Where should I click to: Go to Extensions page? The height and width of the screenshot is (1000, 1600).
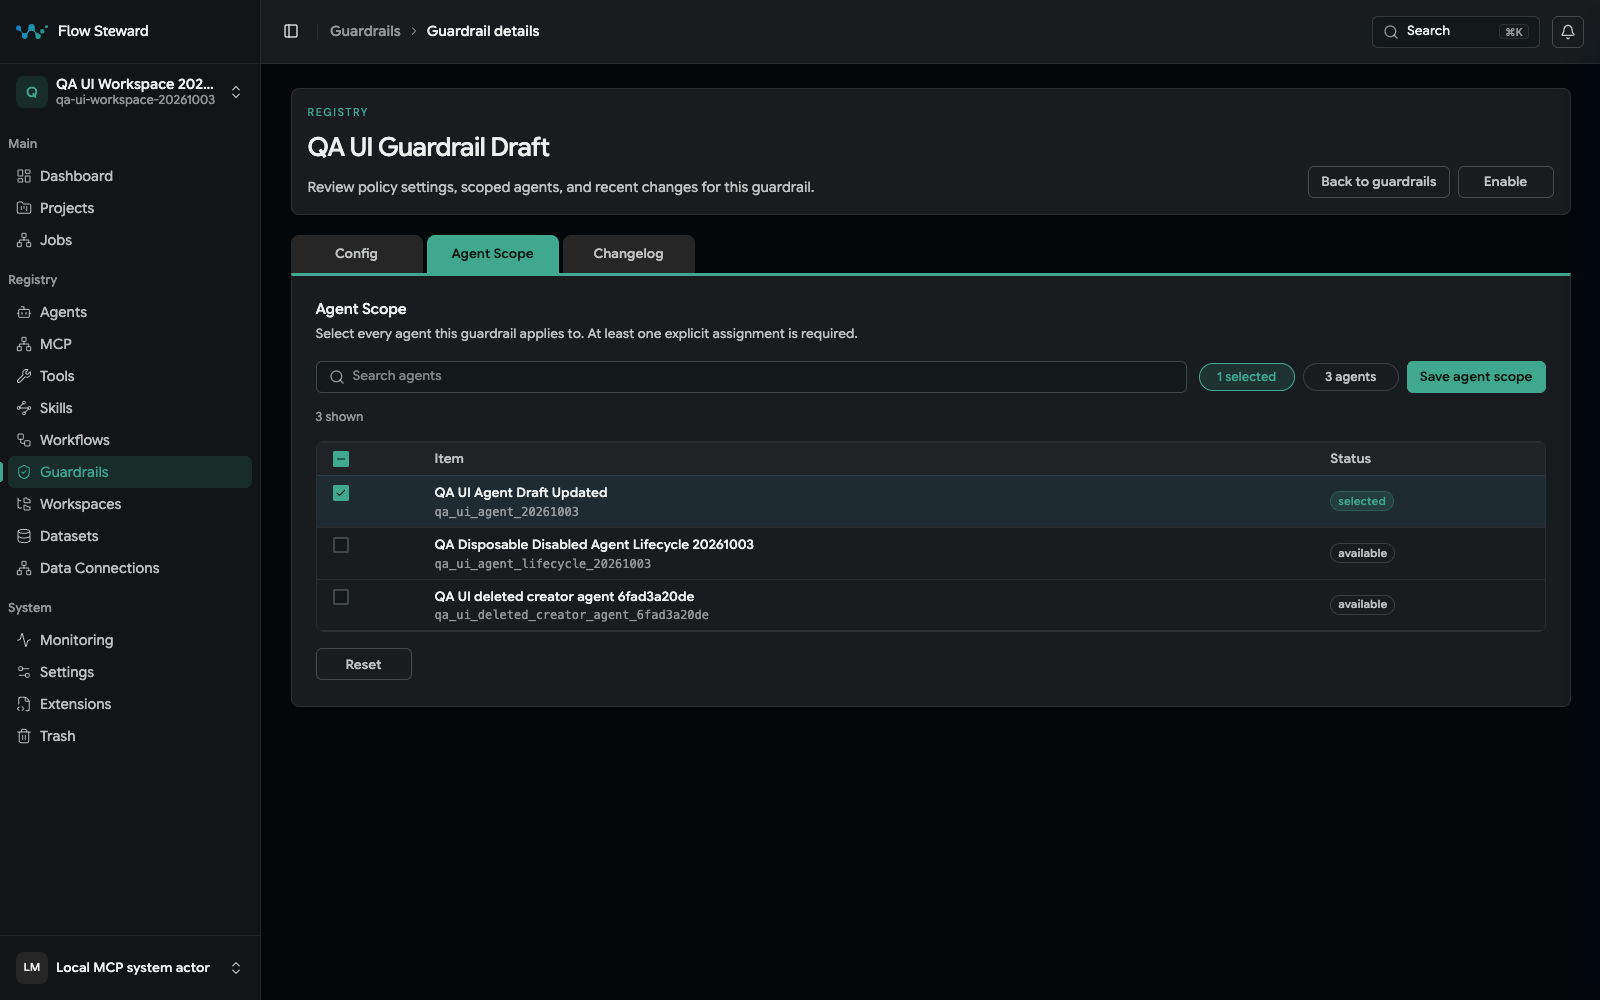click(x=130, y=704)
